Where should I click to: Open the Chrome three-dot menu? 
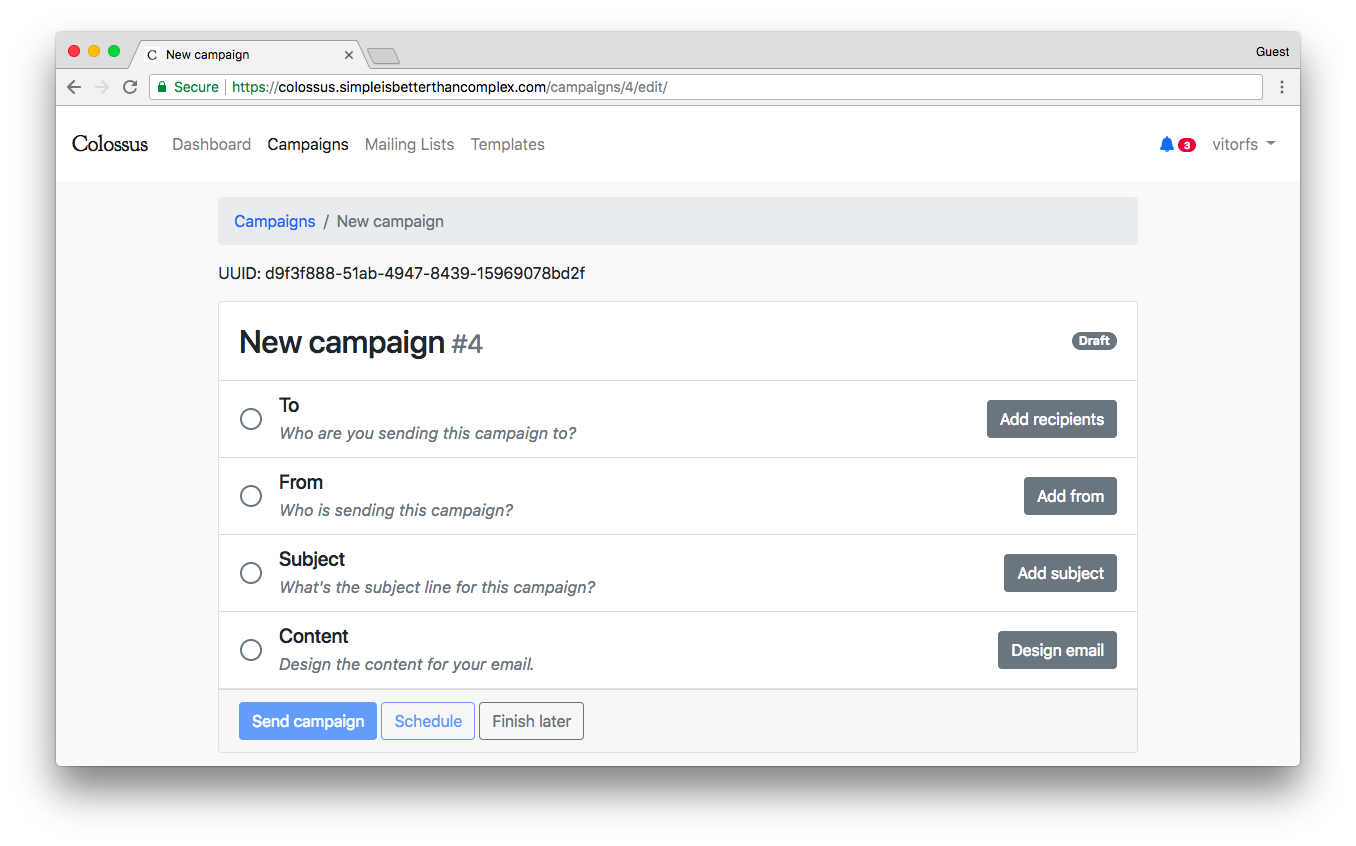(1281, 87)
